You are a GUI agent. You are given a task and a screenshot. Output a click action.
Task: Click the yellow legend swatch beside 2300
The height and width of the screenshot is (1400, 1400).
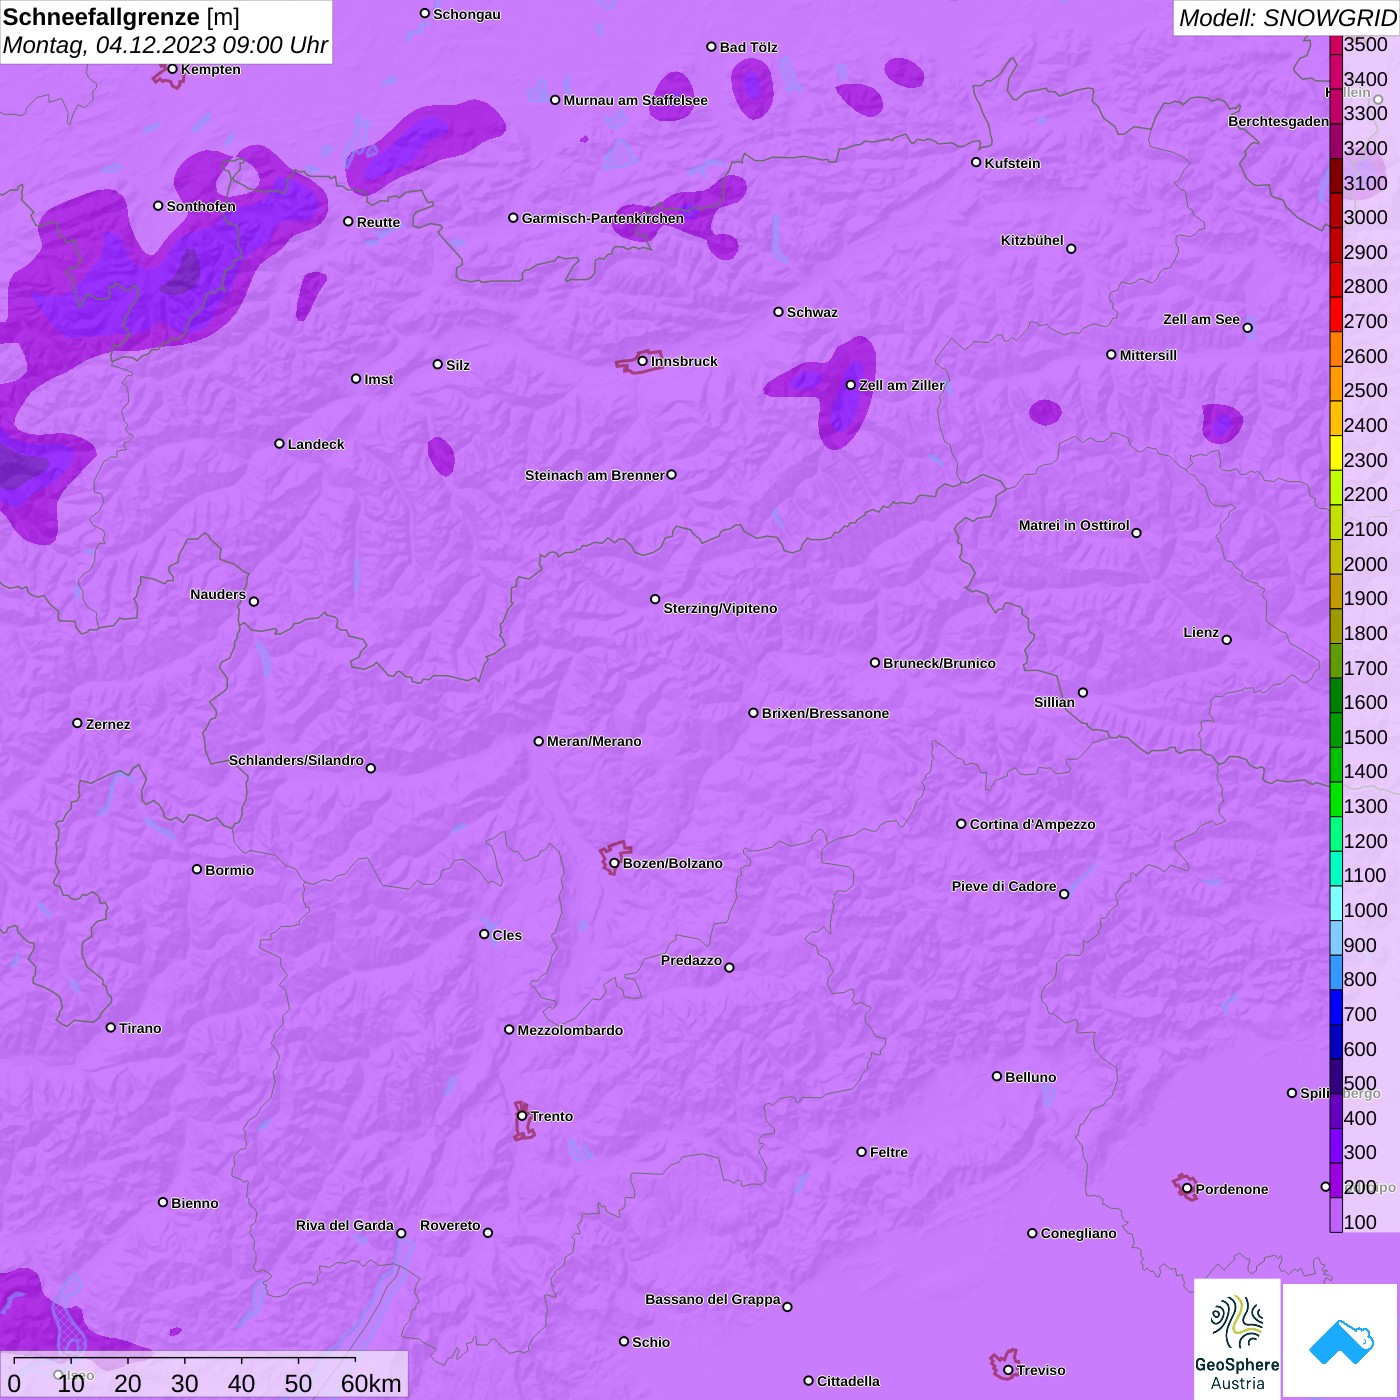[1336, 452]
